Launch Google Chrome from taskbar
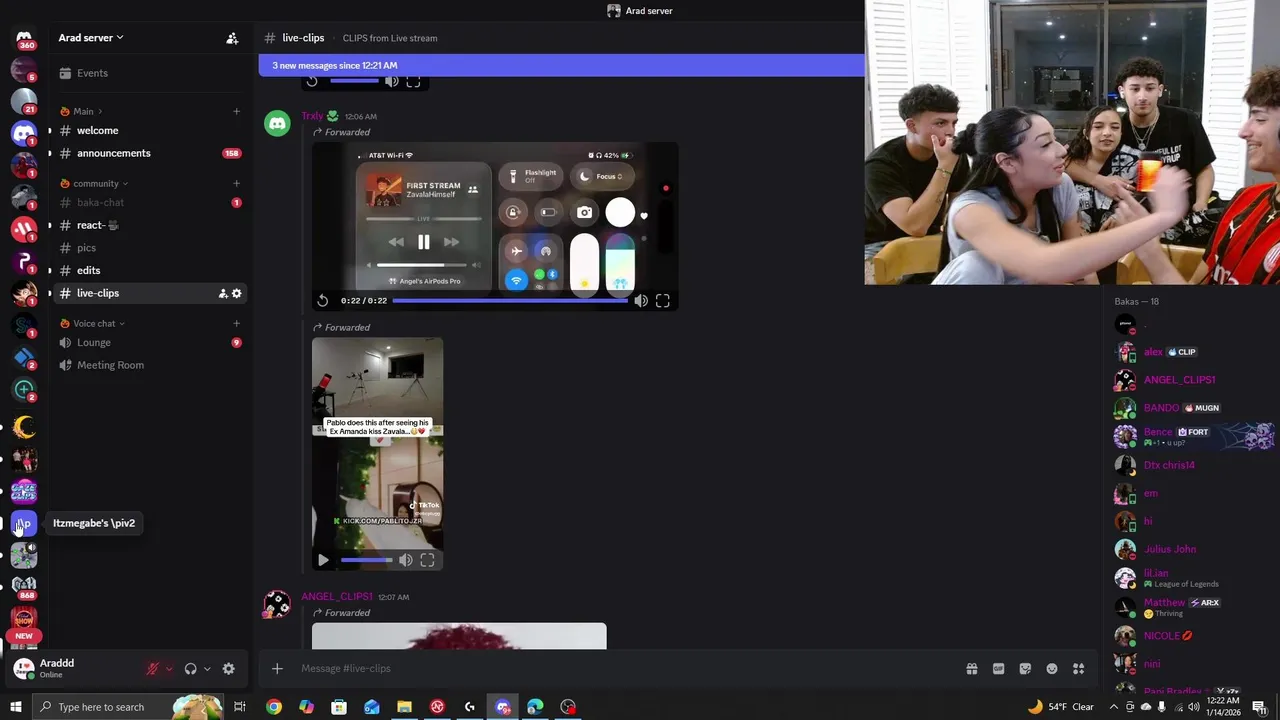This screenshot has height=720, width=1280. (x=274, y=707)
